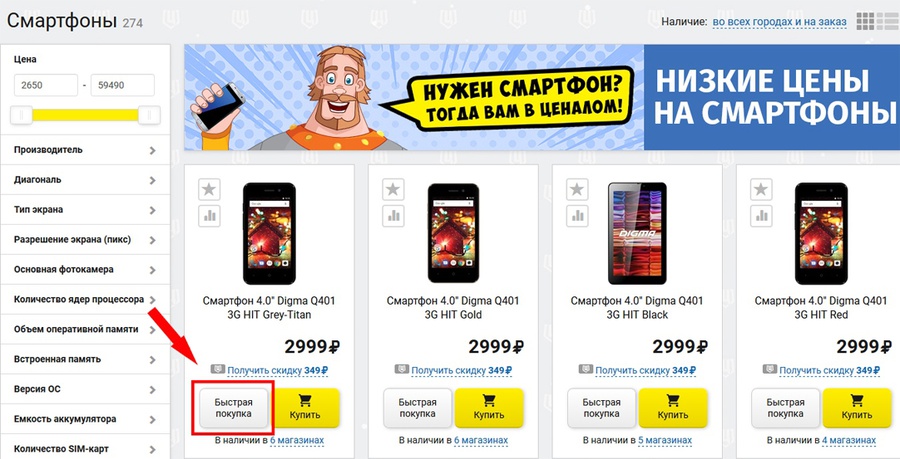
Task: Add Digma Q401 Grey-Titan to favorites star
Action: tap(210, 189)
